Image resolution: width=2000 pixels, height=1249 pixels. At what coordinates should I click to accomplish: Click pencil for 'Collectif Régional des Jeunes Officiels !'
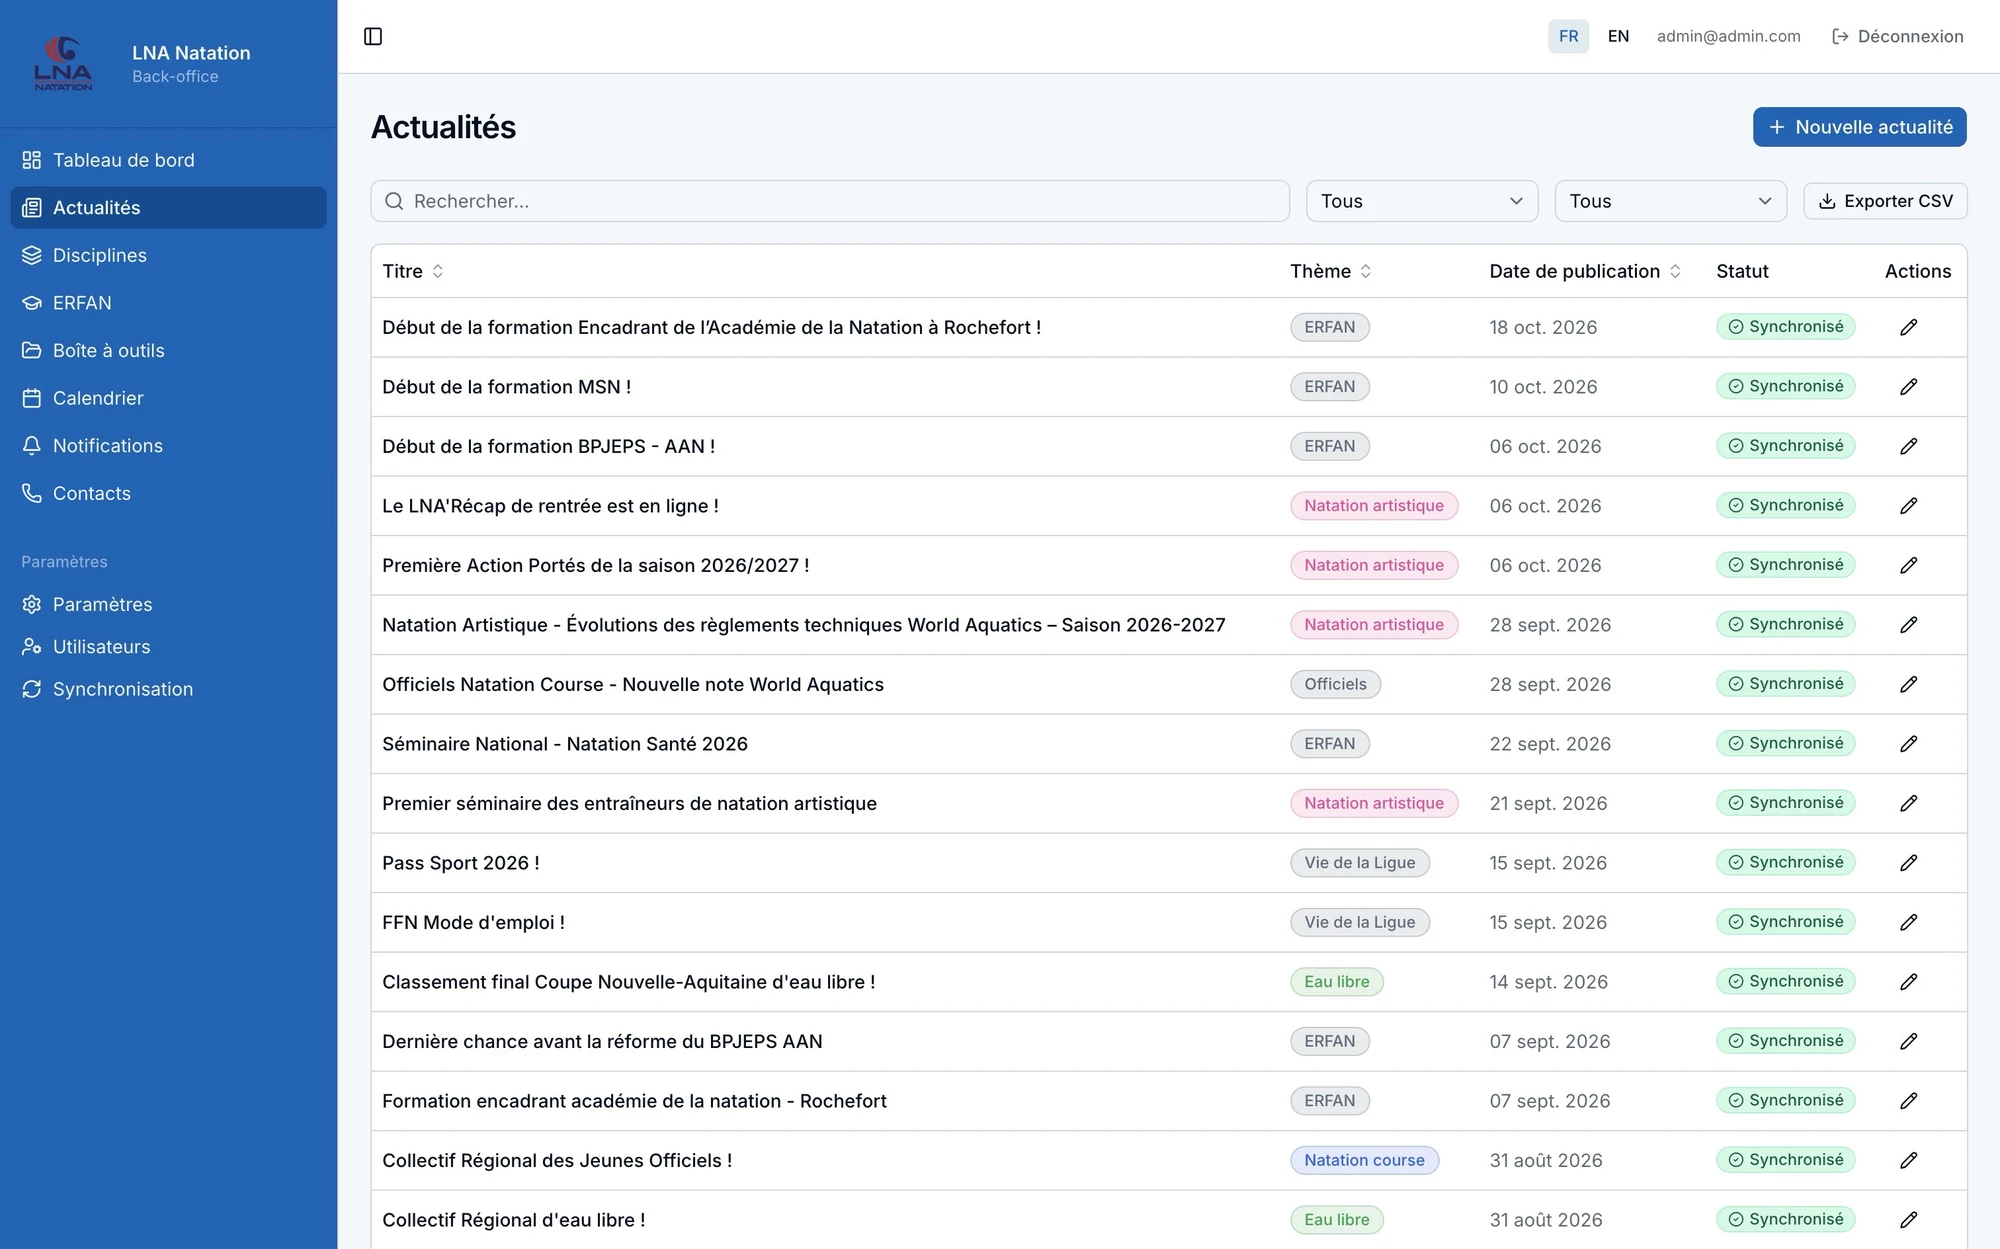point(1908,1160)
